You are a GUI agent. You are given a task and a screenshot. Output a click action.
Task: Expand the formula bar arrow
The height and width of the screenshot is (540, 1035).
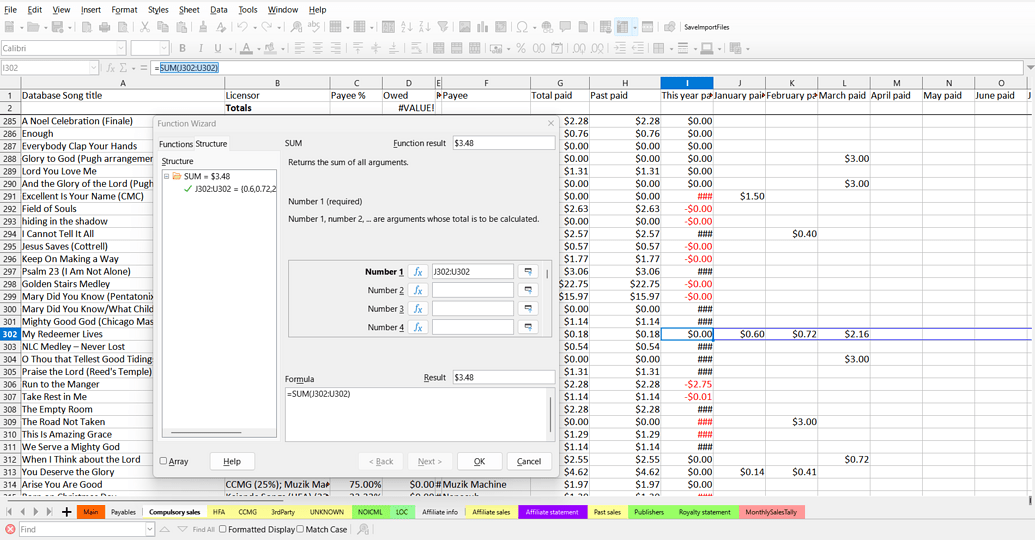tap(1030, 67)
